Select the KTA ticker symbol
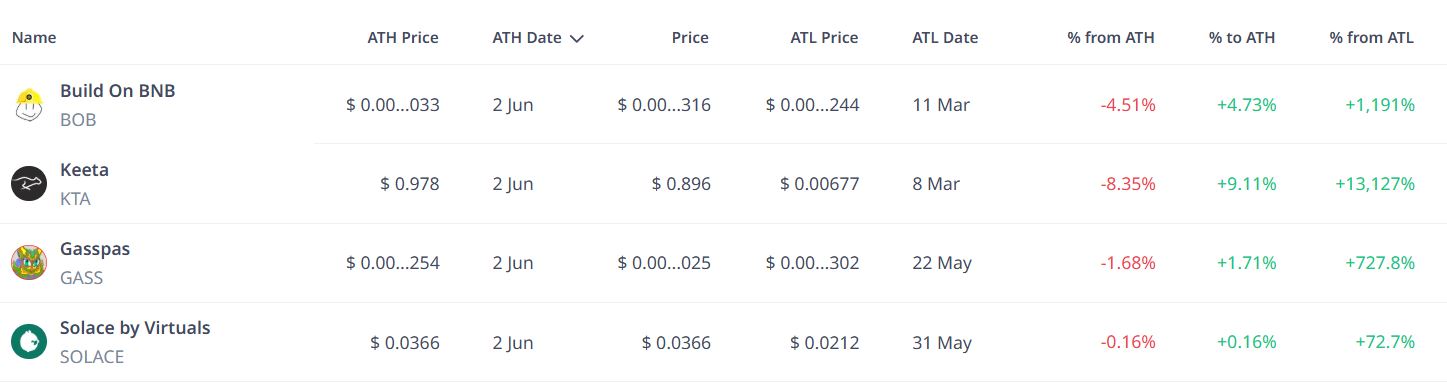The height and width of the screenshot is (385, 1447). point(75,199)
